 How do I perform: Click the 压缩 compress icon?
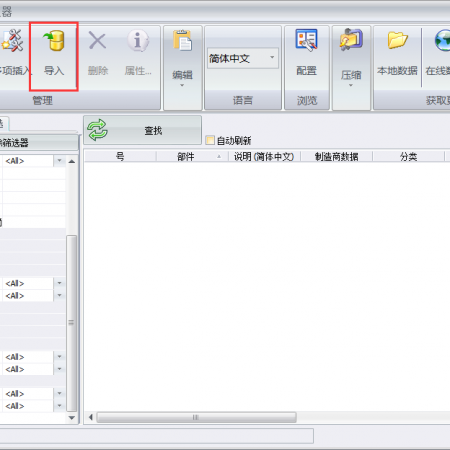351,39
